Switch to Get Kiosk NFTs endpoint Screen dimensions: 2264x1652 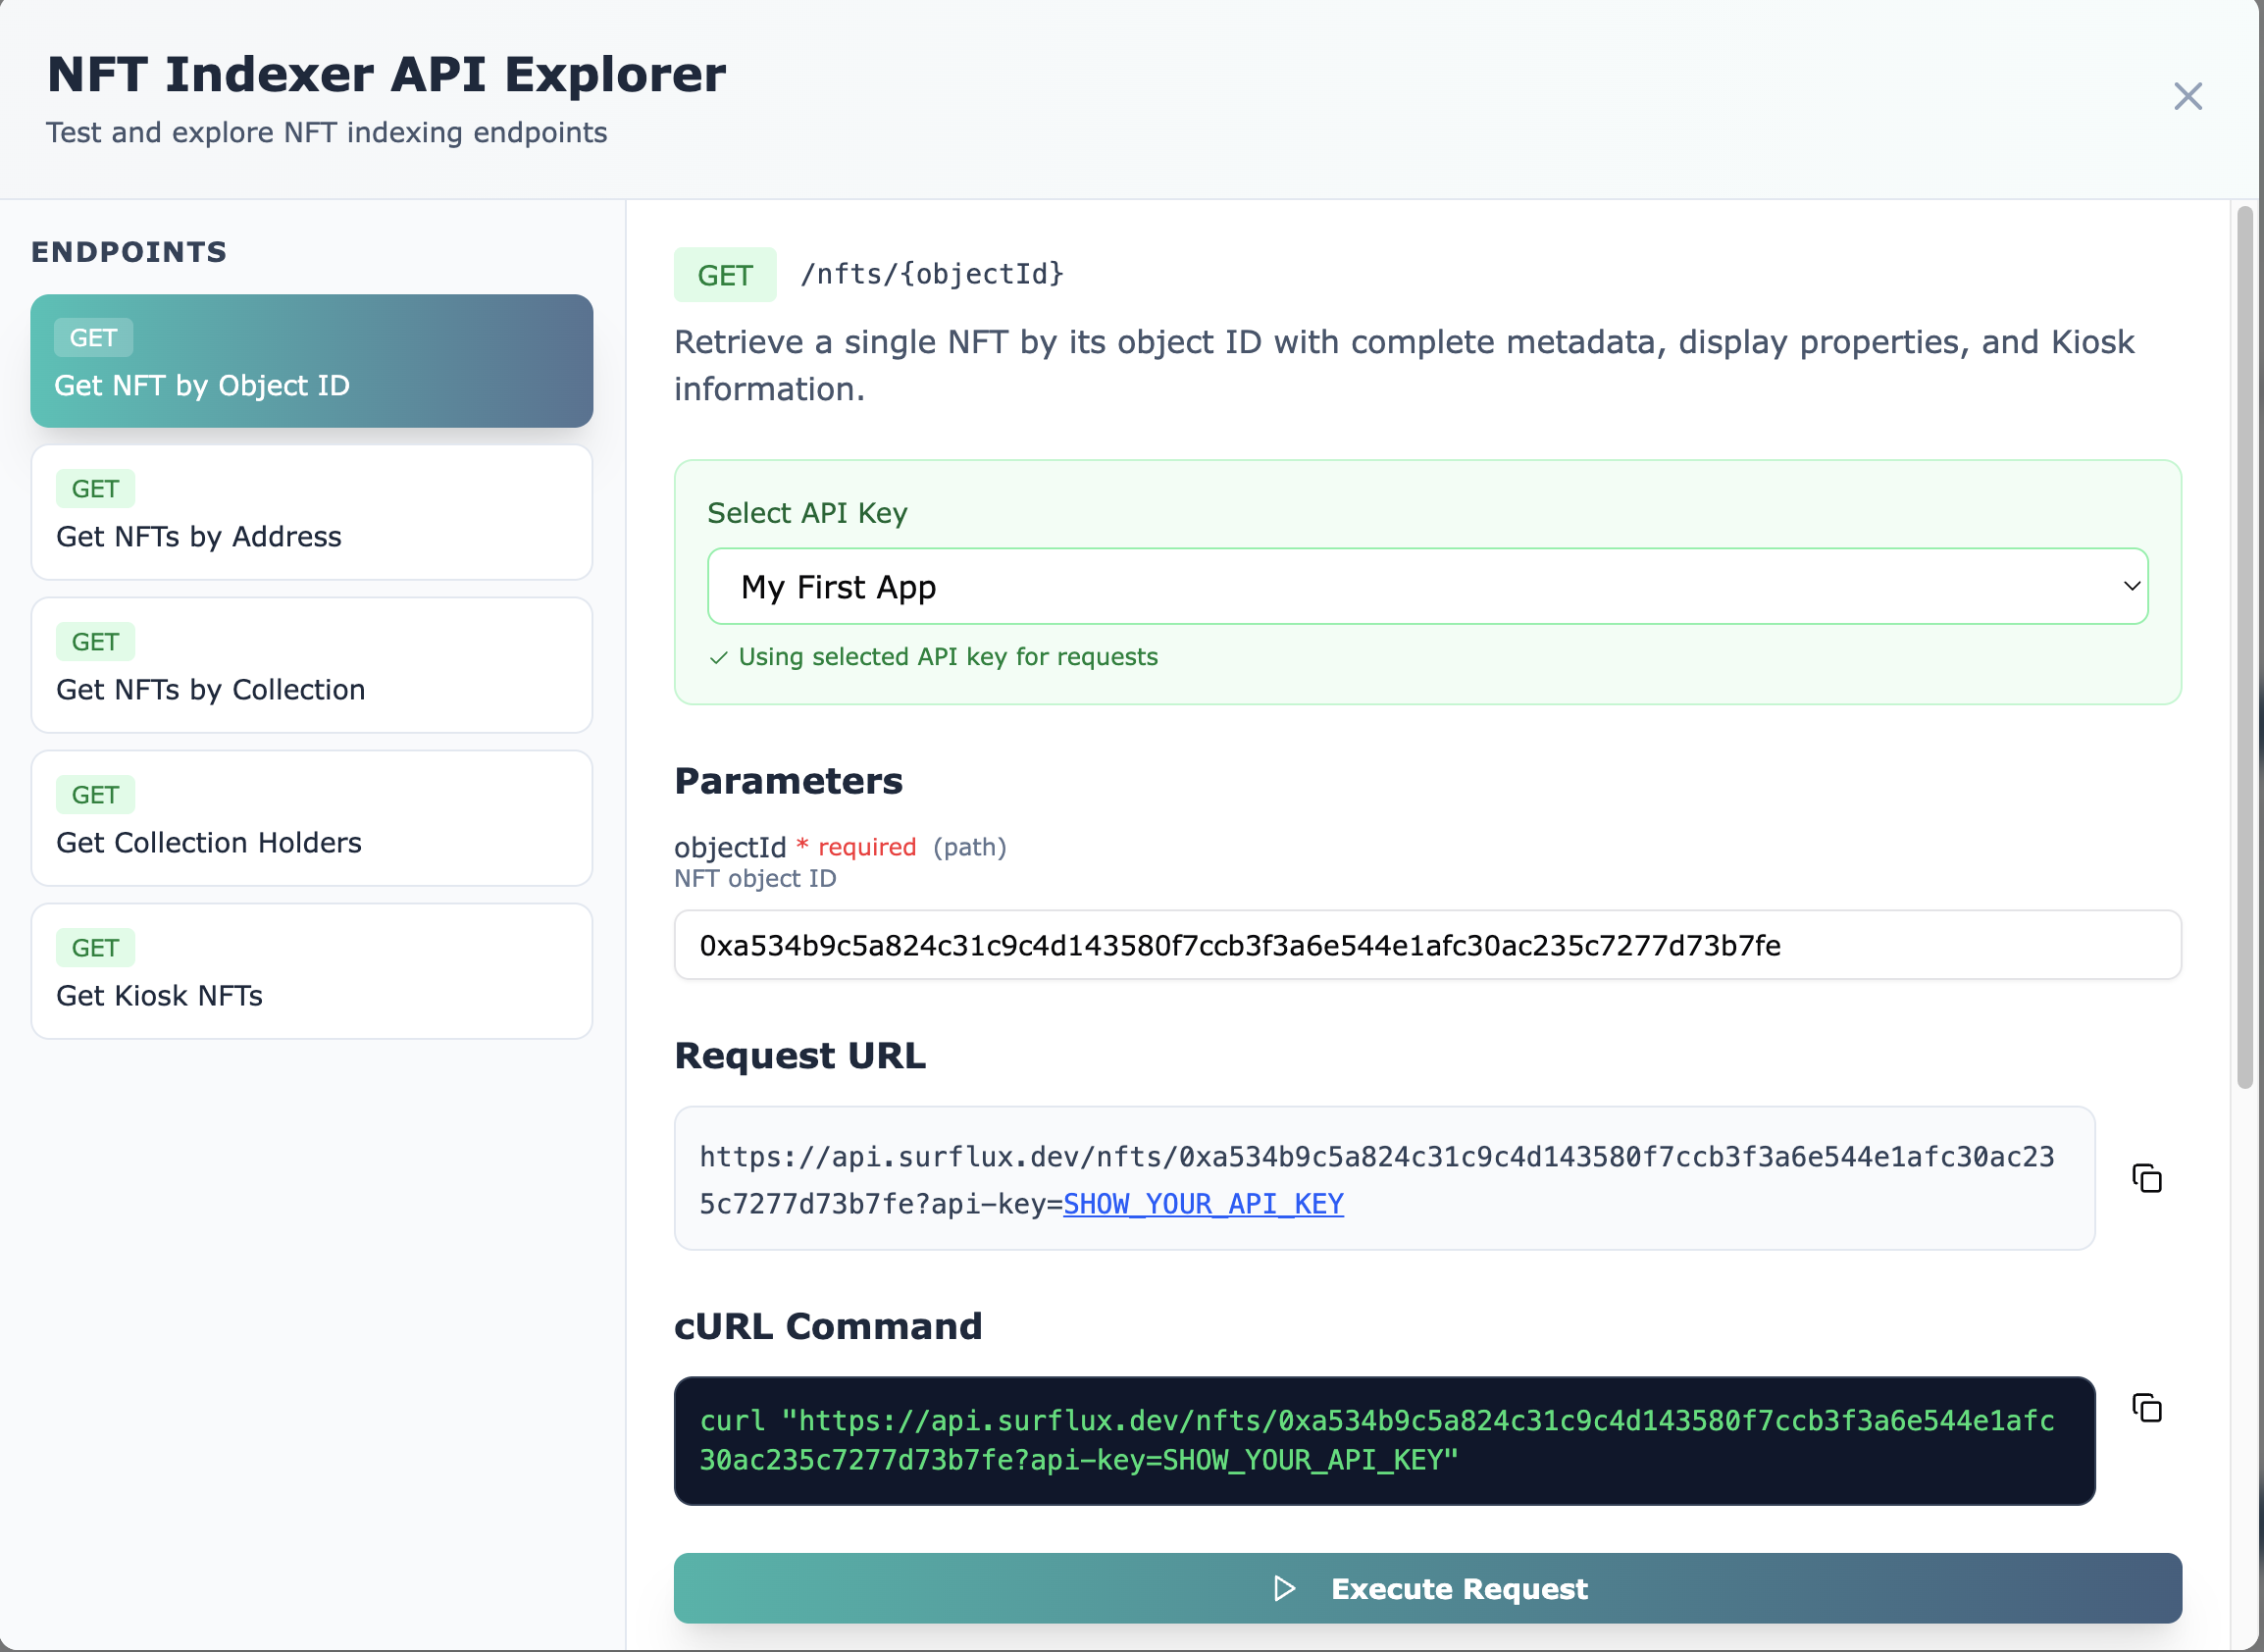pos(311,972)
